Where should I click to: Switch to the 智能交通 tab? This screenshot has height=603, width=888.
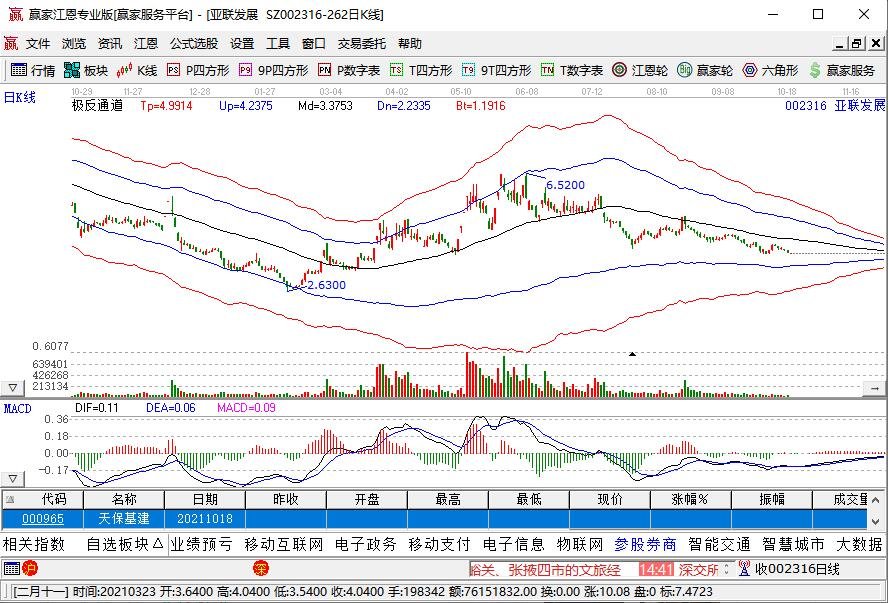pyautogui.click(x=719, y=544)
